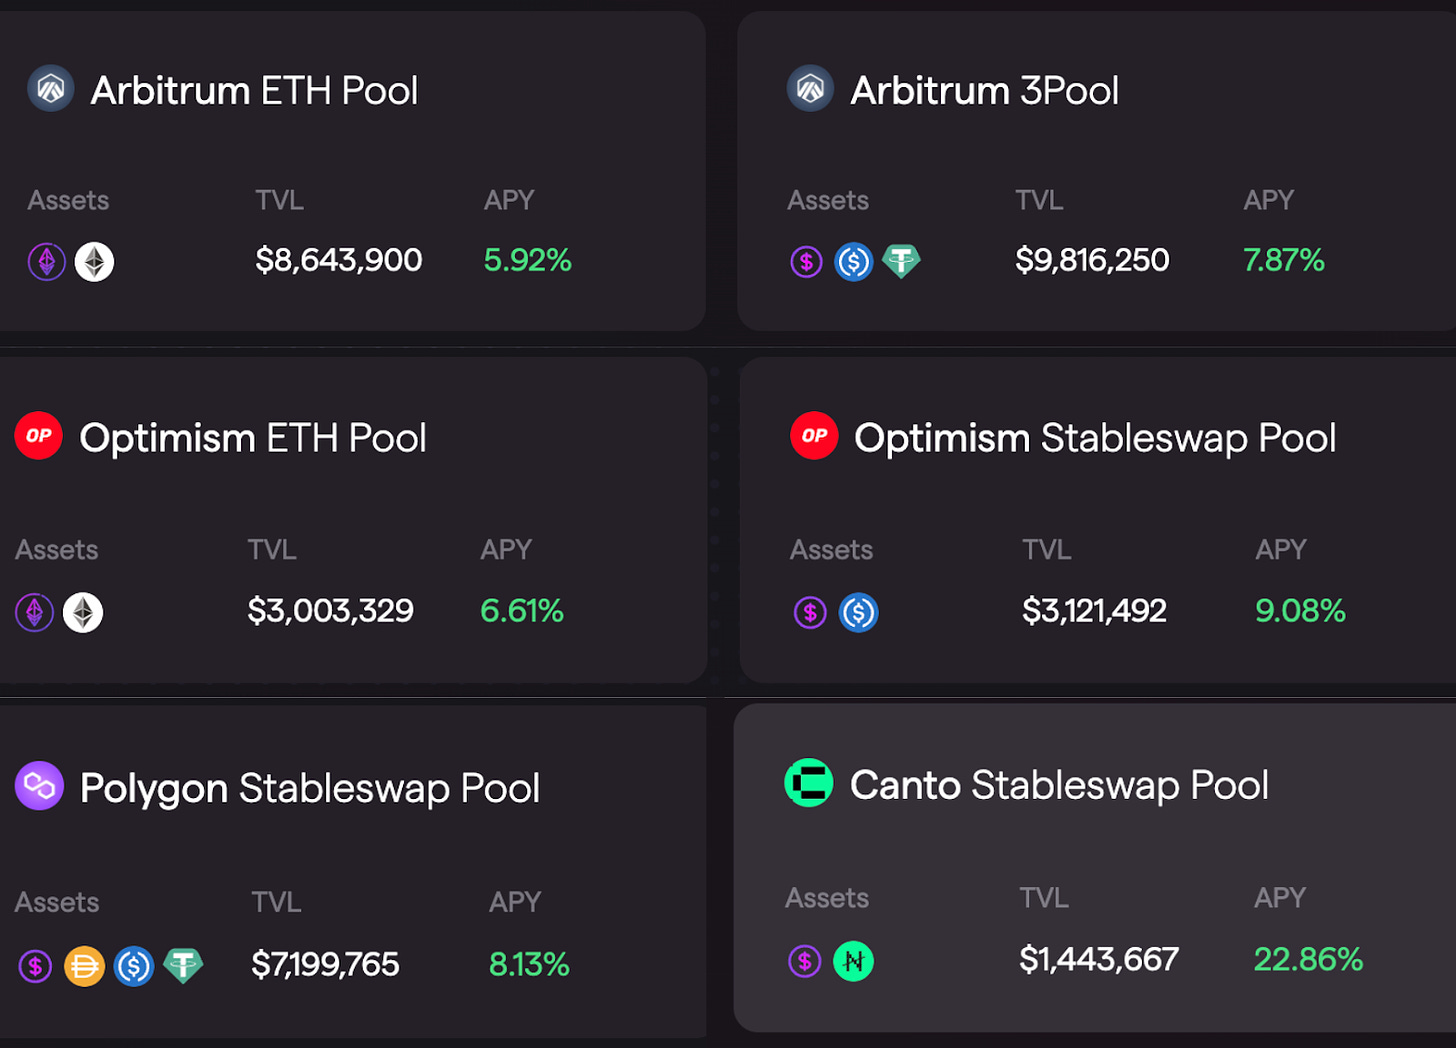The height and width of the screenshot is (1048, 1456).
Task: Click the Optimism logo beside Optimism ETH Pool
Action: (39, 436)
